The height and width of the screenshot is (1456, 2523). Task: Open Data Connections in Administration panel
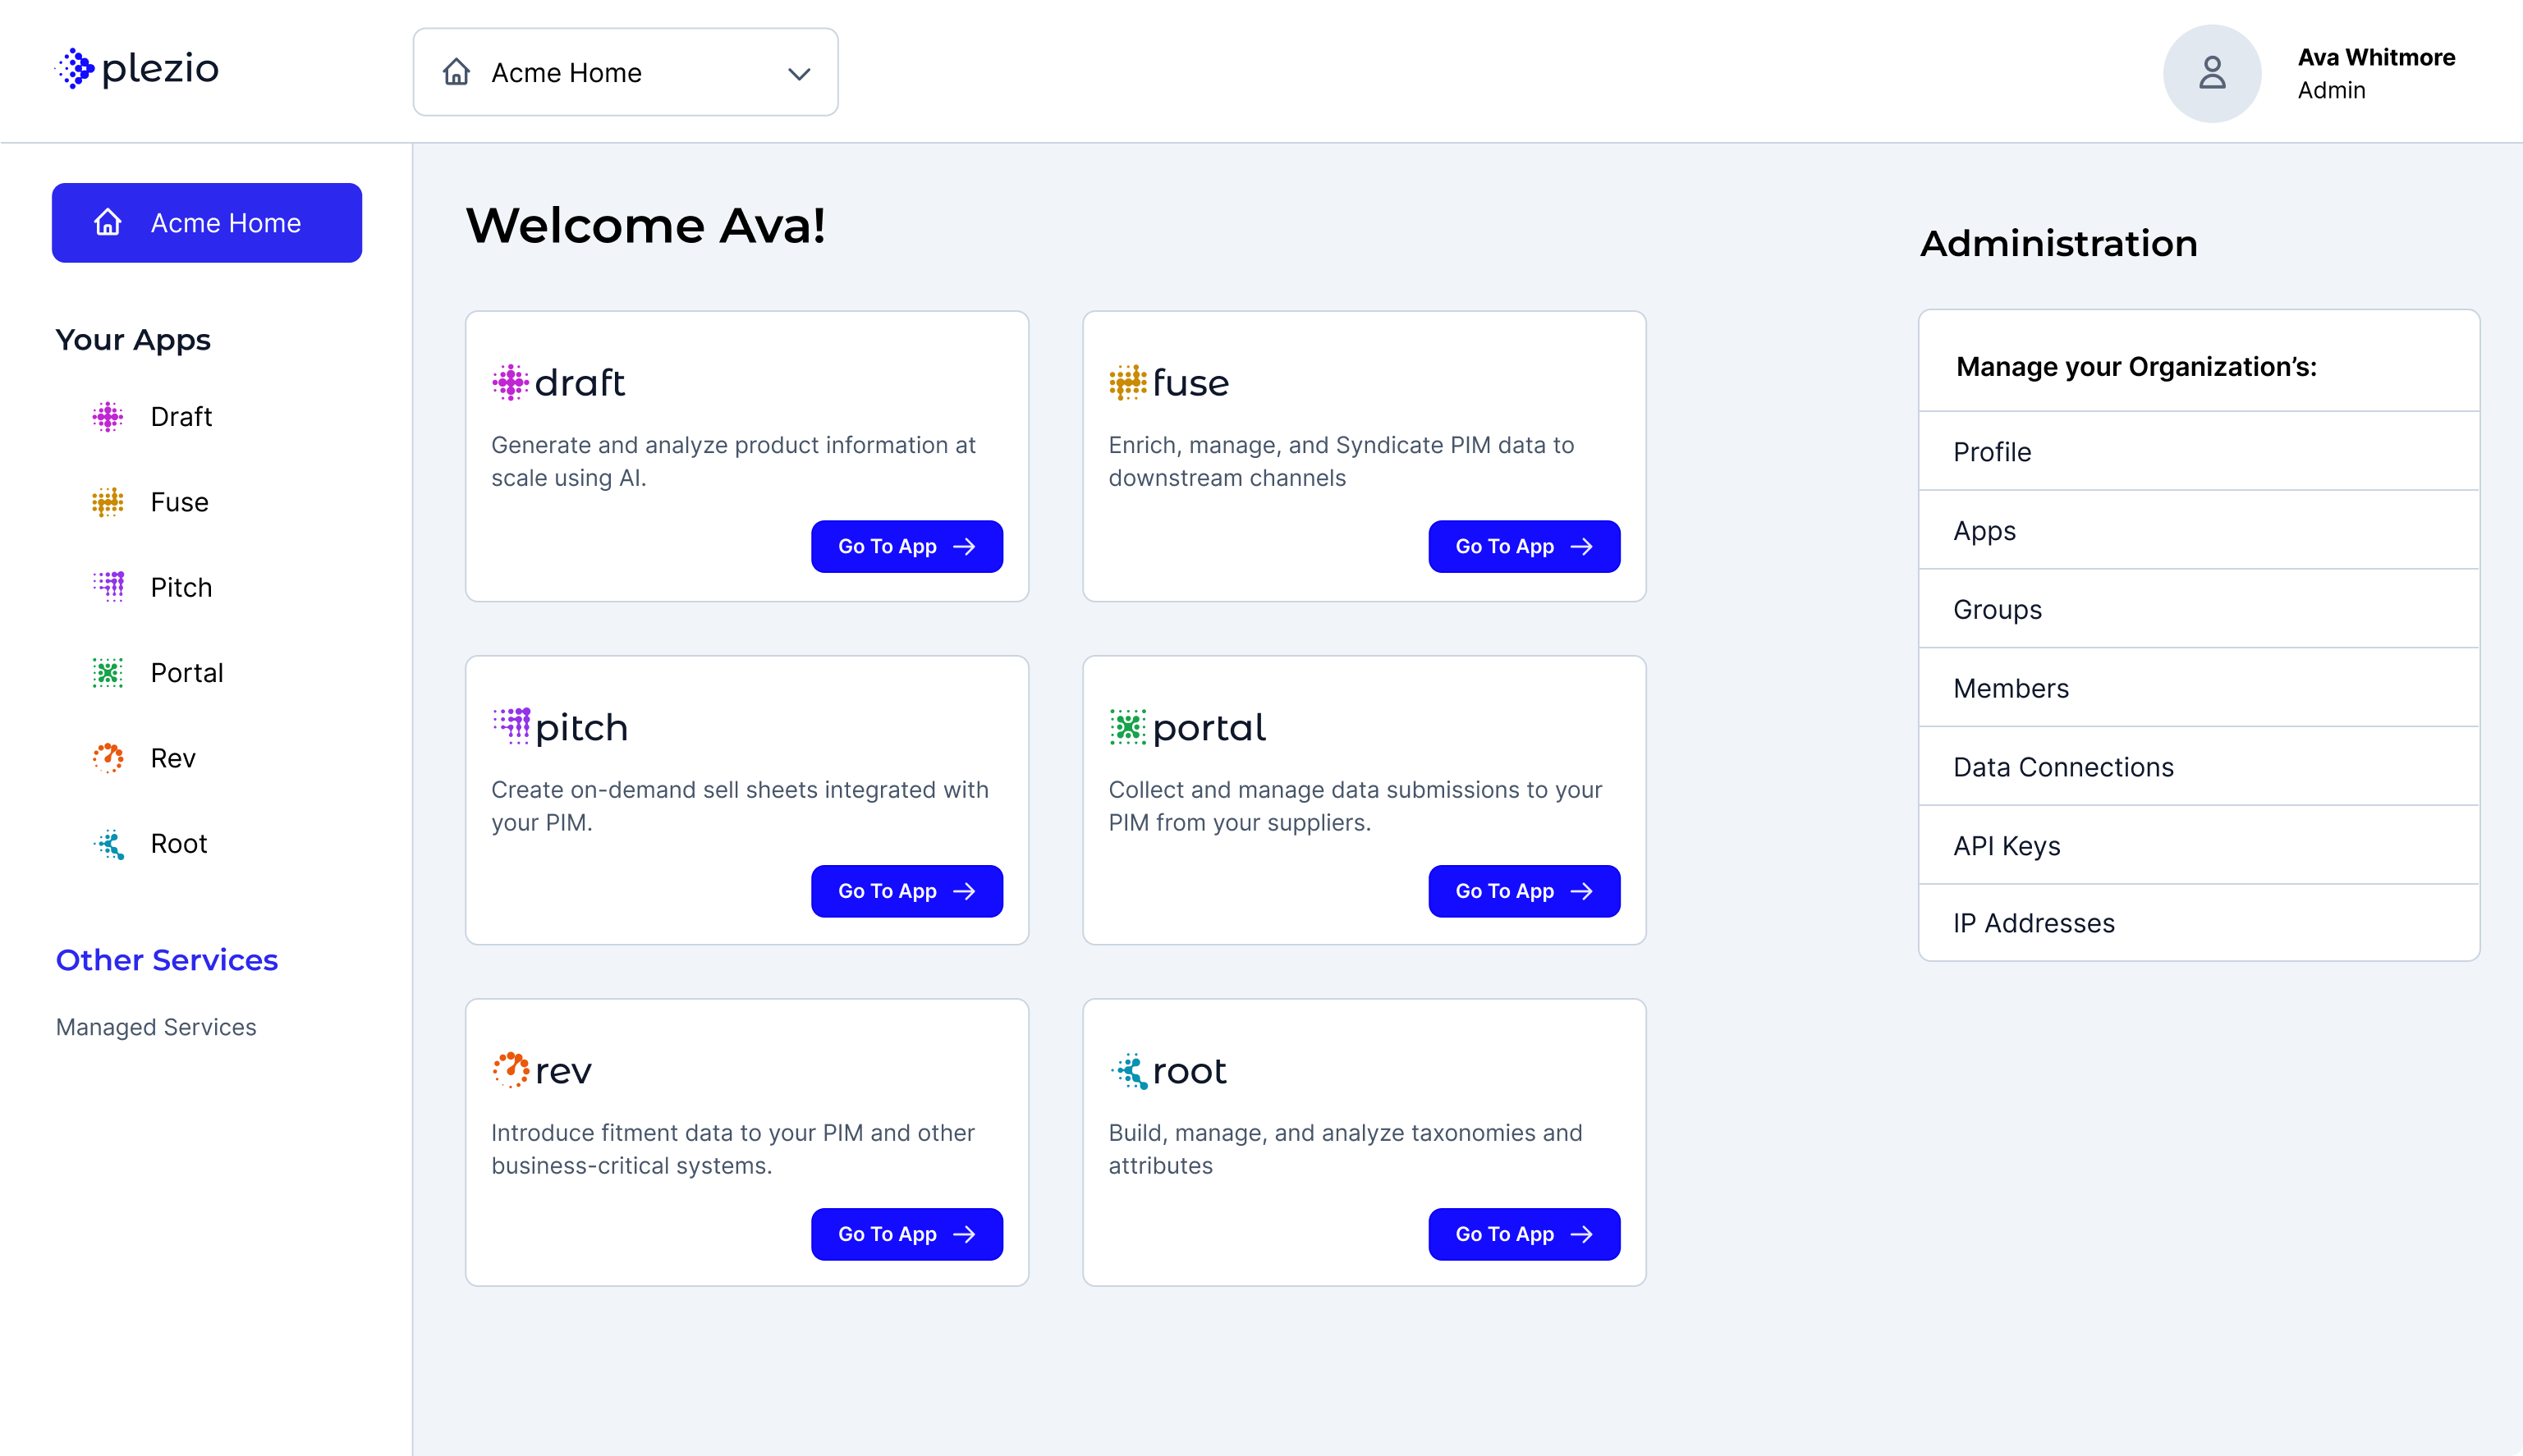pyautogui.click(x=2062, y=767)
